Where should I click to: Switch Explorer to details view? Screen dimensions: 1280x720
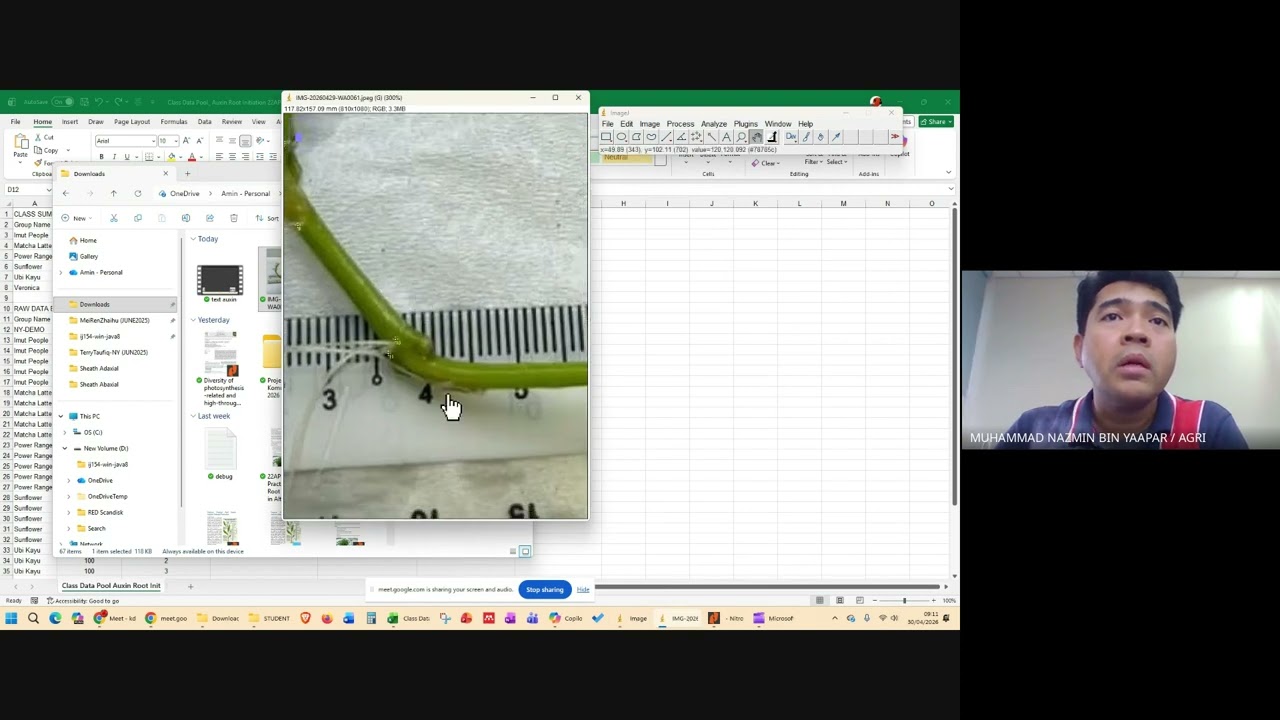point(513,551)
